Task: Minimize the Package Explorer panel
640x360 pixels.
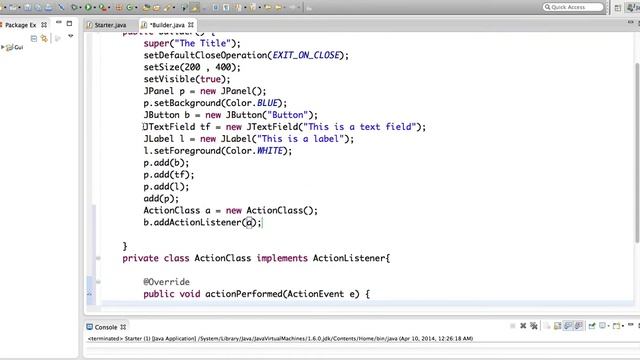Action: tap(59, 22)
